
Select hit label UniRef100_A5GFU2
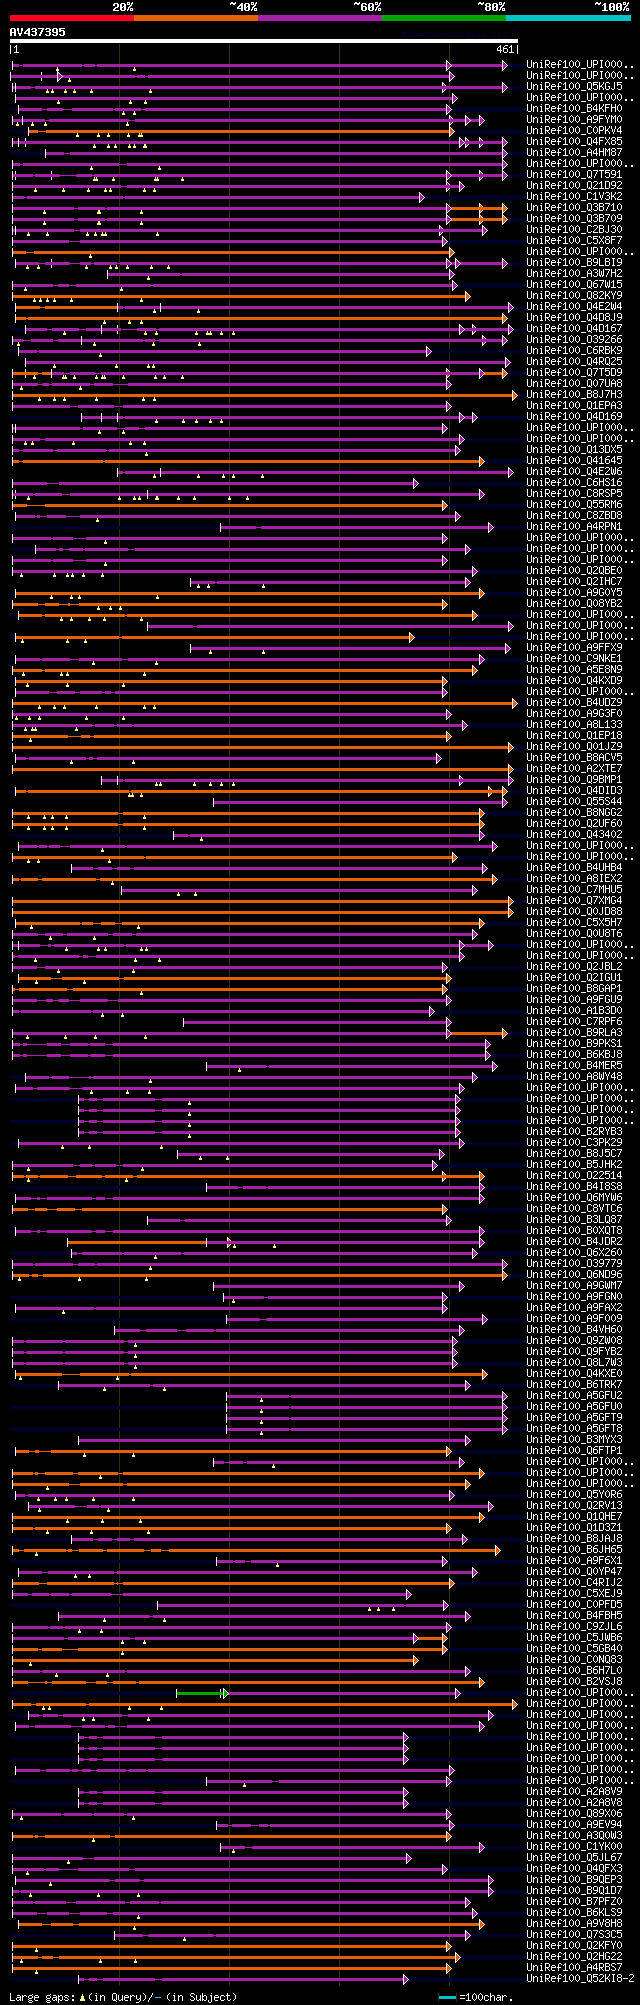click(x=576, y=1395)
